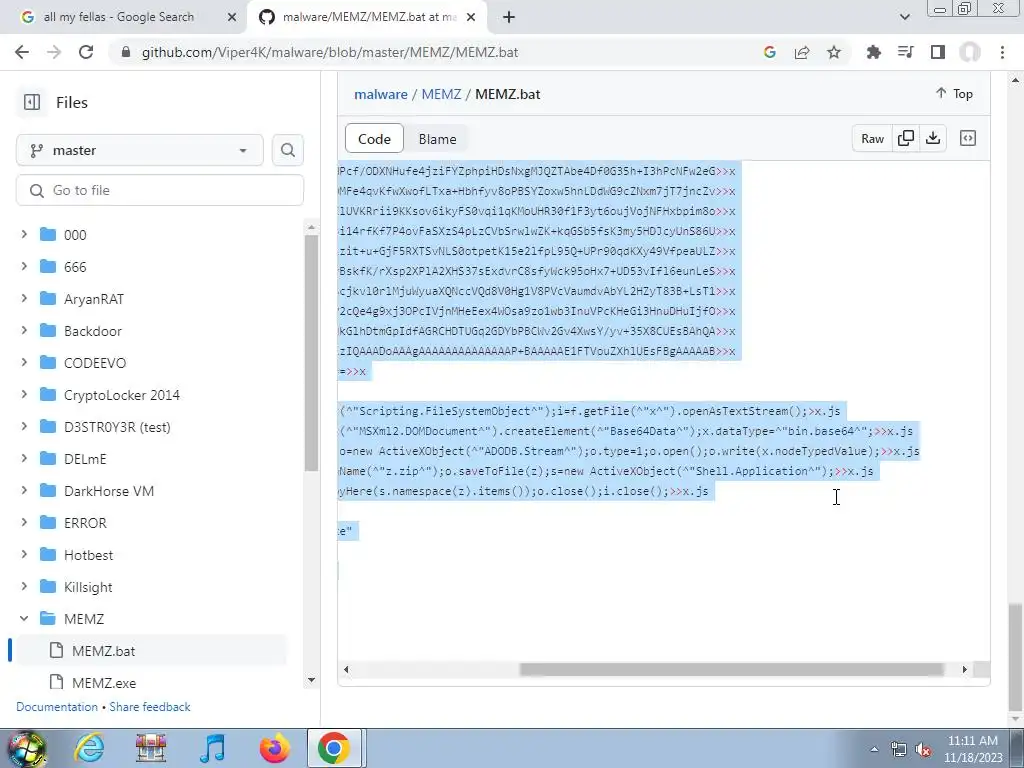Screen dimensions: 1024x768
Task: Expand the CODEEVO folder
Action: [x=24, y=362]
